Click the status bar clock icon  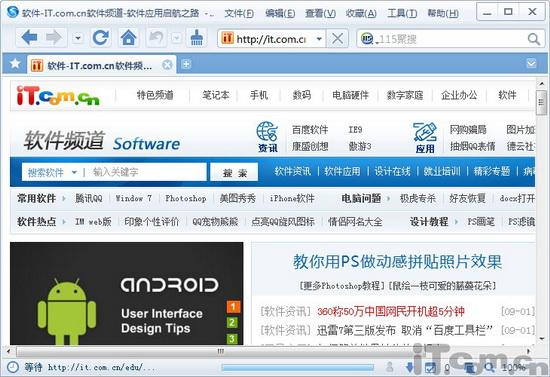tap(13, 367)
